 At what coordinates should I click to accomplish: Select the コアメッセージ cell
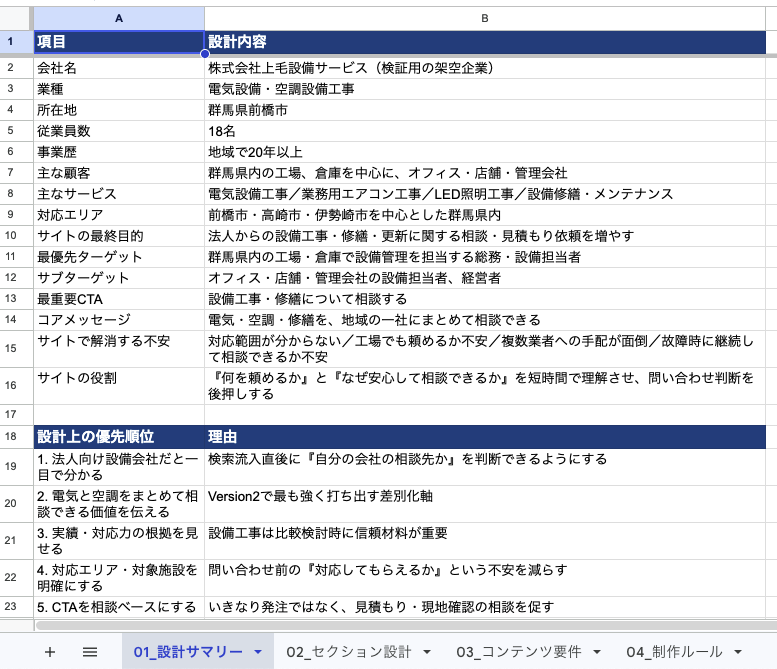(x=119, y=320)
